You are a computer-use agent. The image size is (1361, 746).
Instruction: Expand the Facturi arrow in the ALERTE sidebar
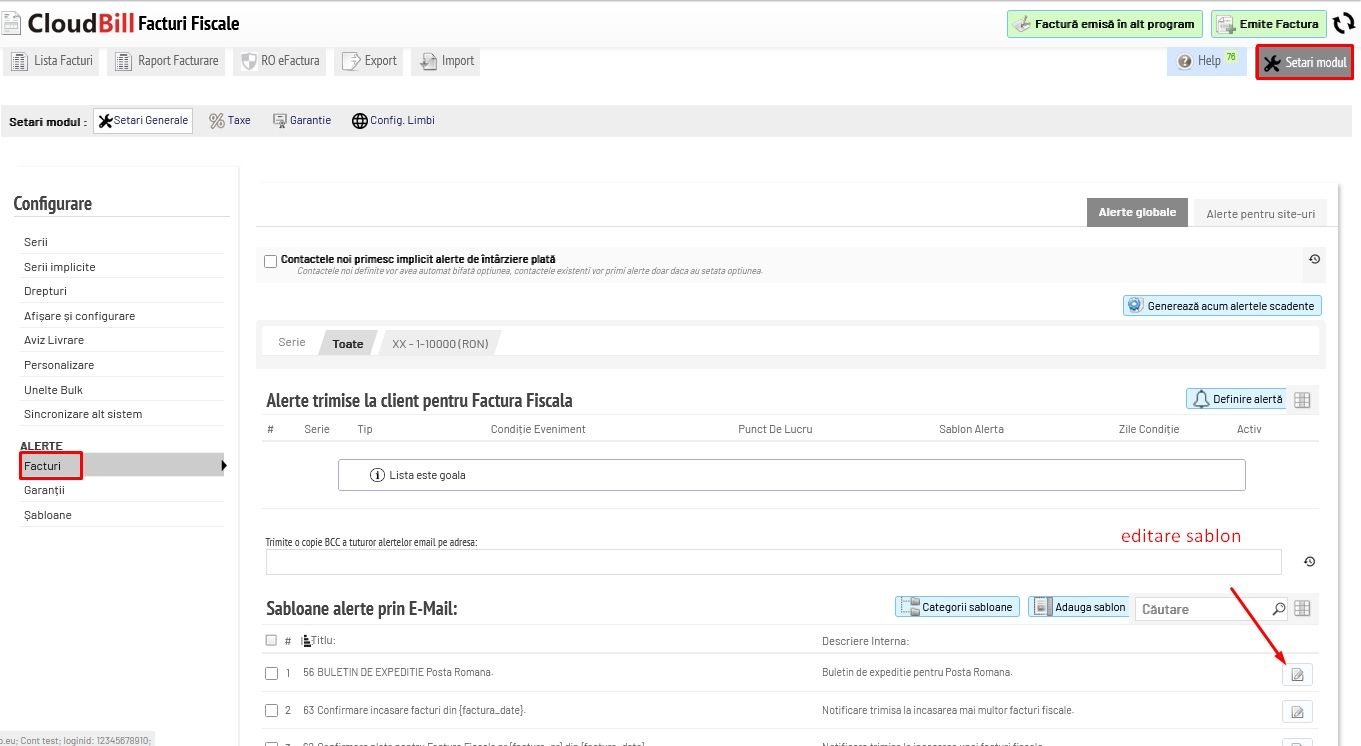point(224,466)
